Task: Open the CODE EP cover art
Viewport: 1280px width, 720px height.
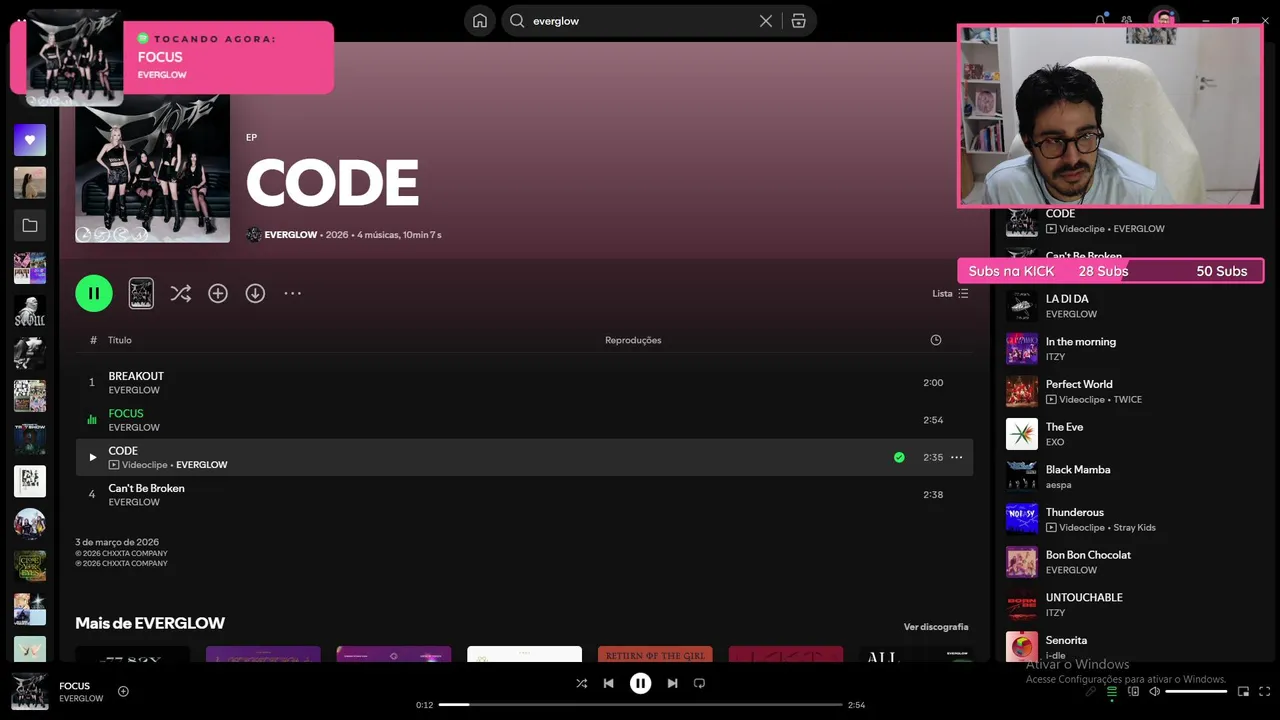Action: (x=152, y=166)
